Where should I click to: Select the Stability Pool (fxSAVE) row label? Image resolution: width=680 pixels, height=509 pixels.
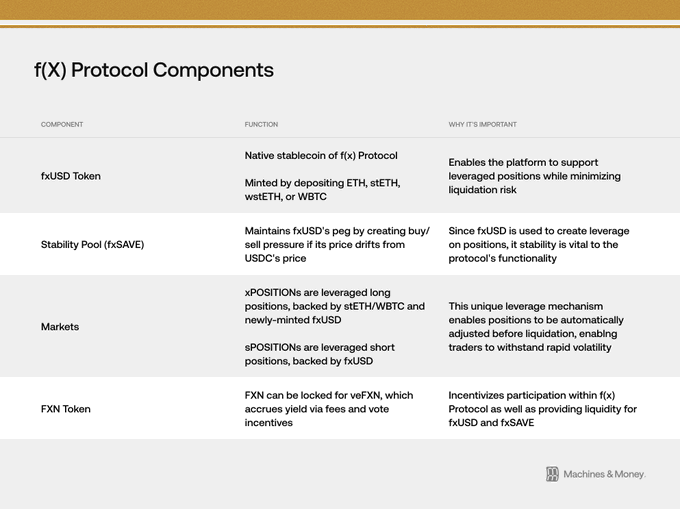point(92,245)
